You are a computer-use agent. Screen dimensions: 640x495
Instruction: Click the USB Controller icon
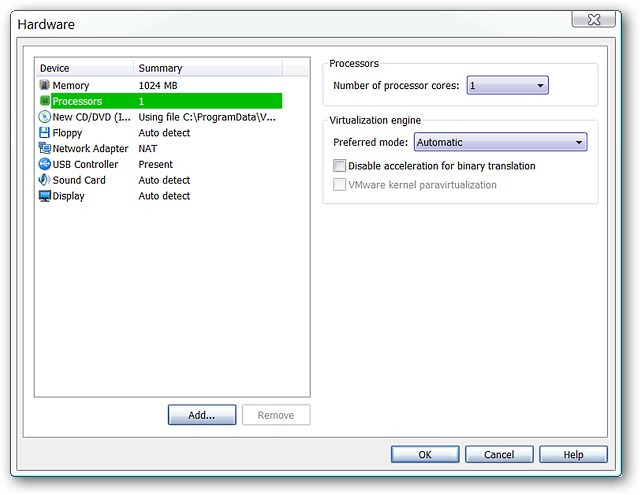tap(44, 164)
